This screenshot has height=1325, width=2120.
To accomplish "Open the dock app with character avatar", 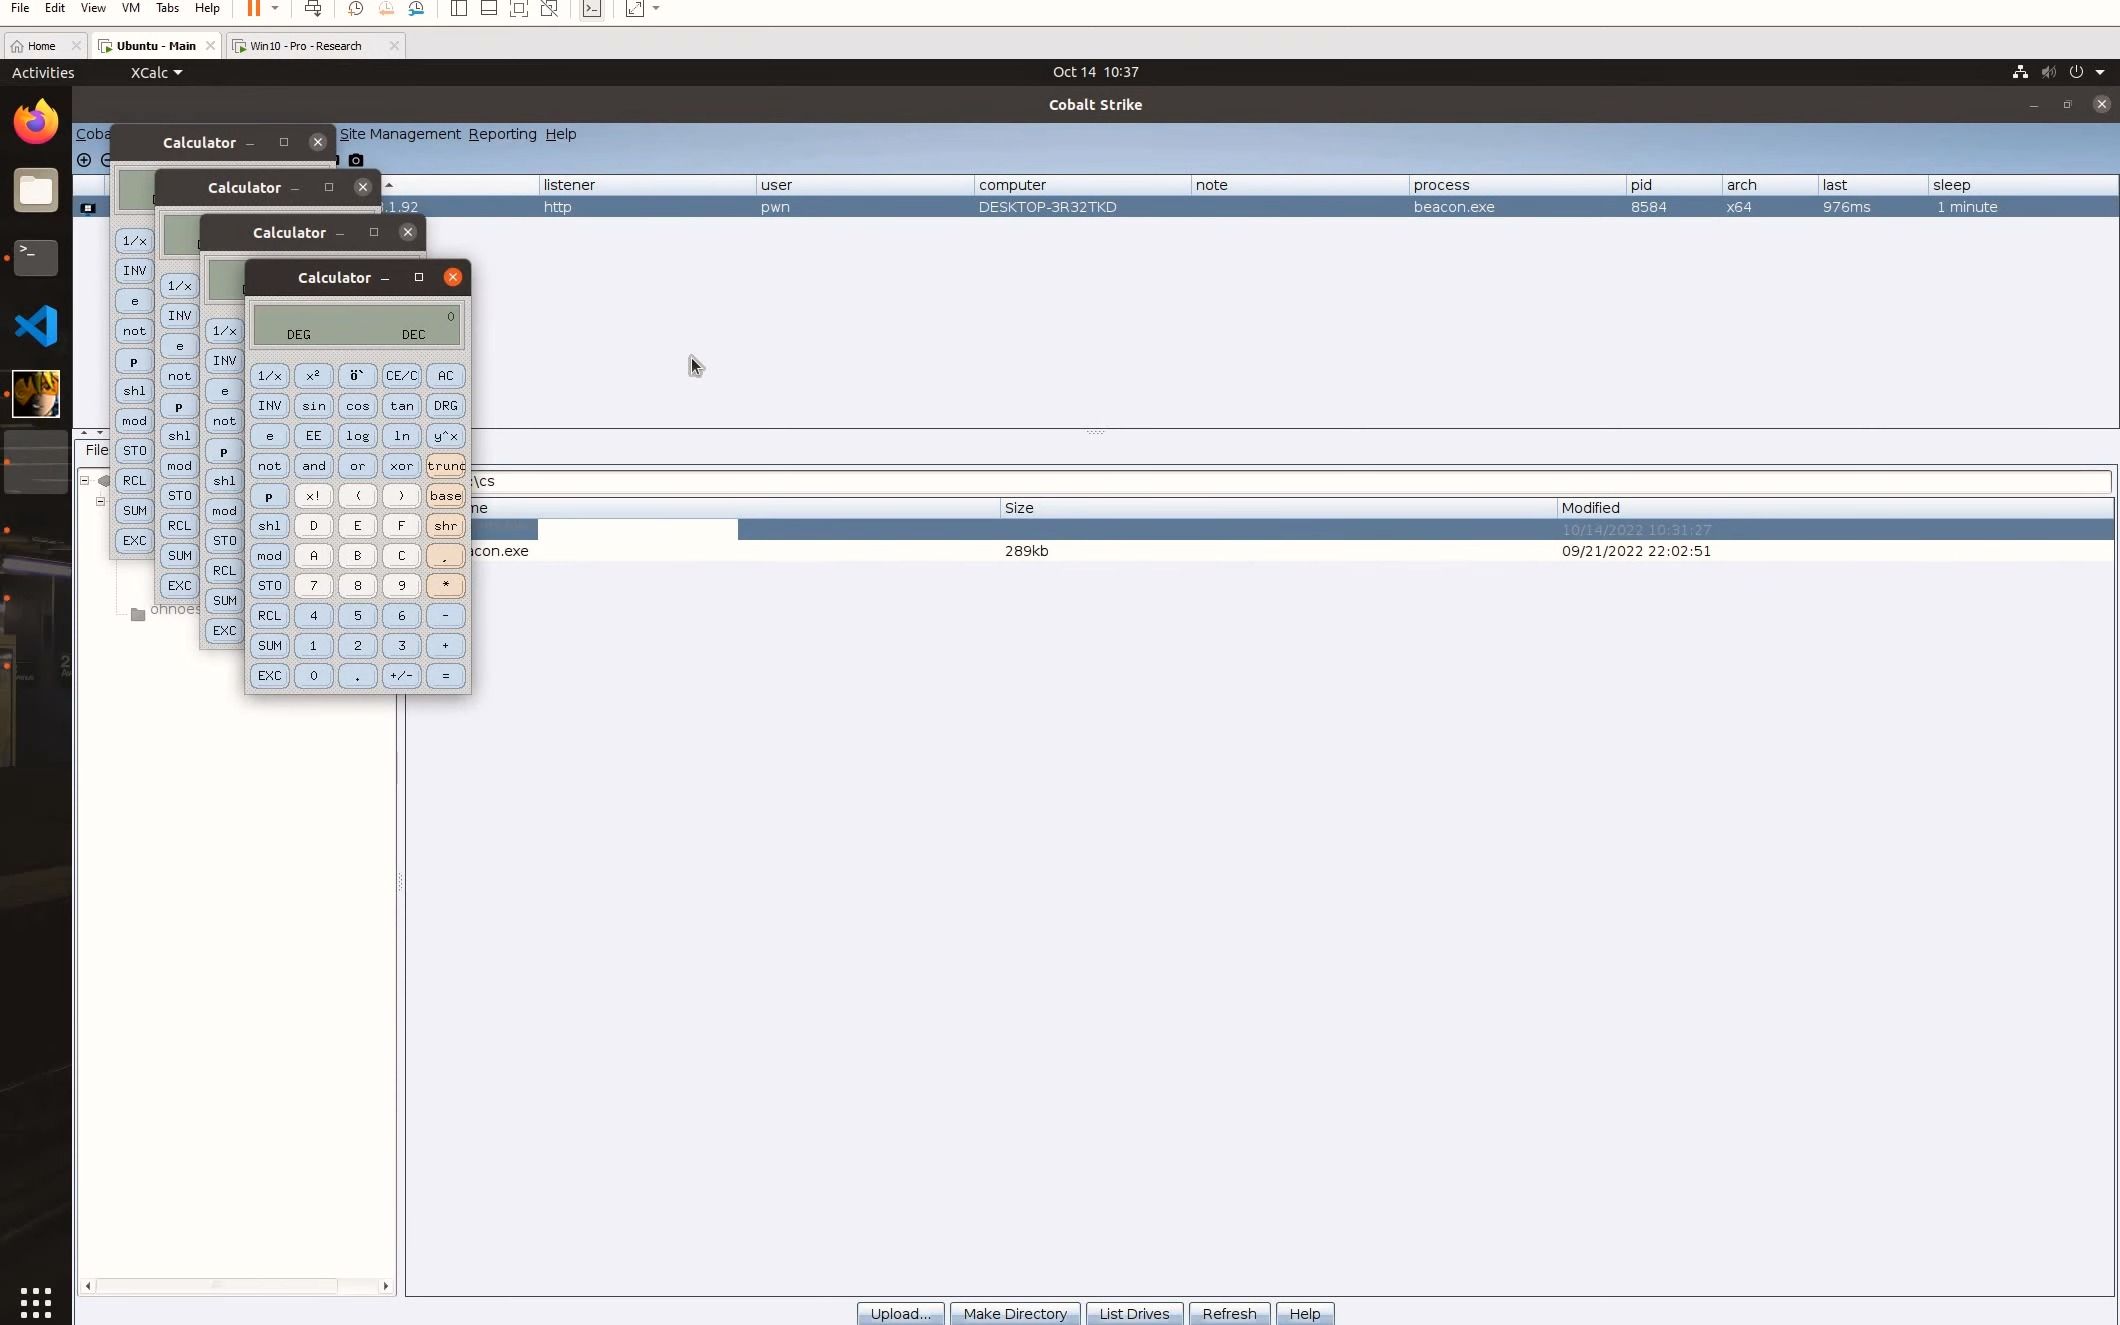I will tap(36, 394).
